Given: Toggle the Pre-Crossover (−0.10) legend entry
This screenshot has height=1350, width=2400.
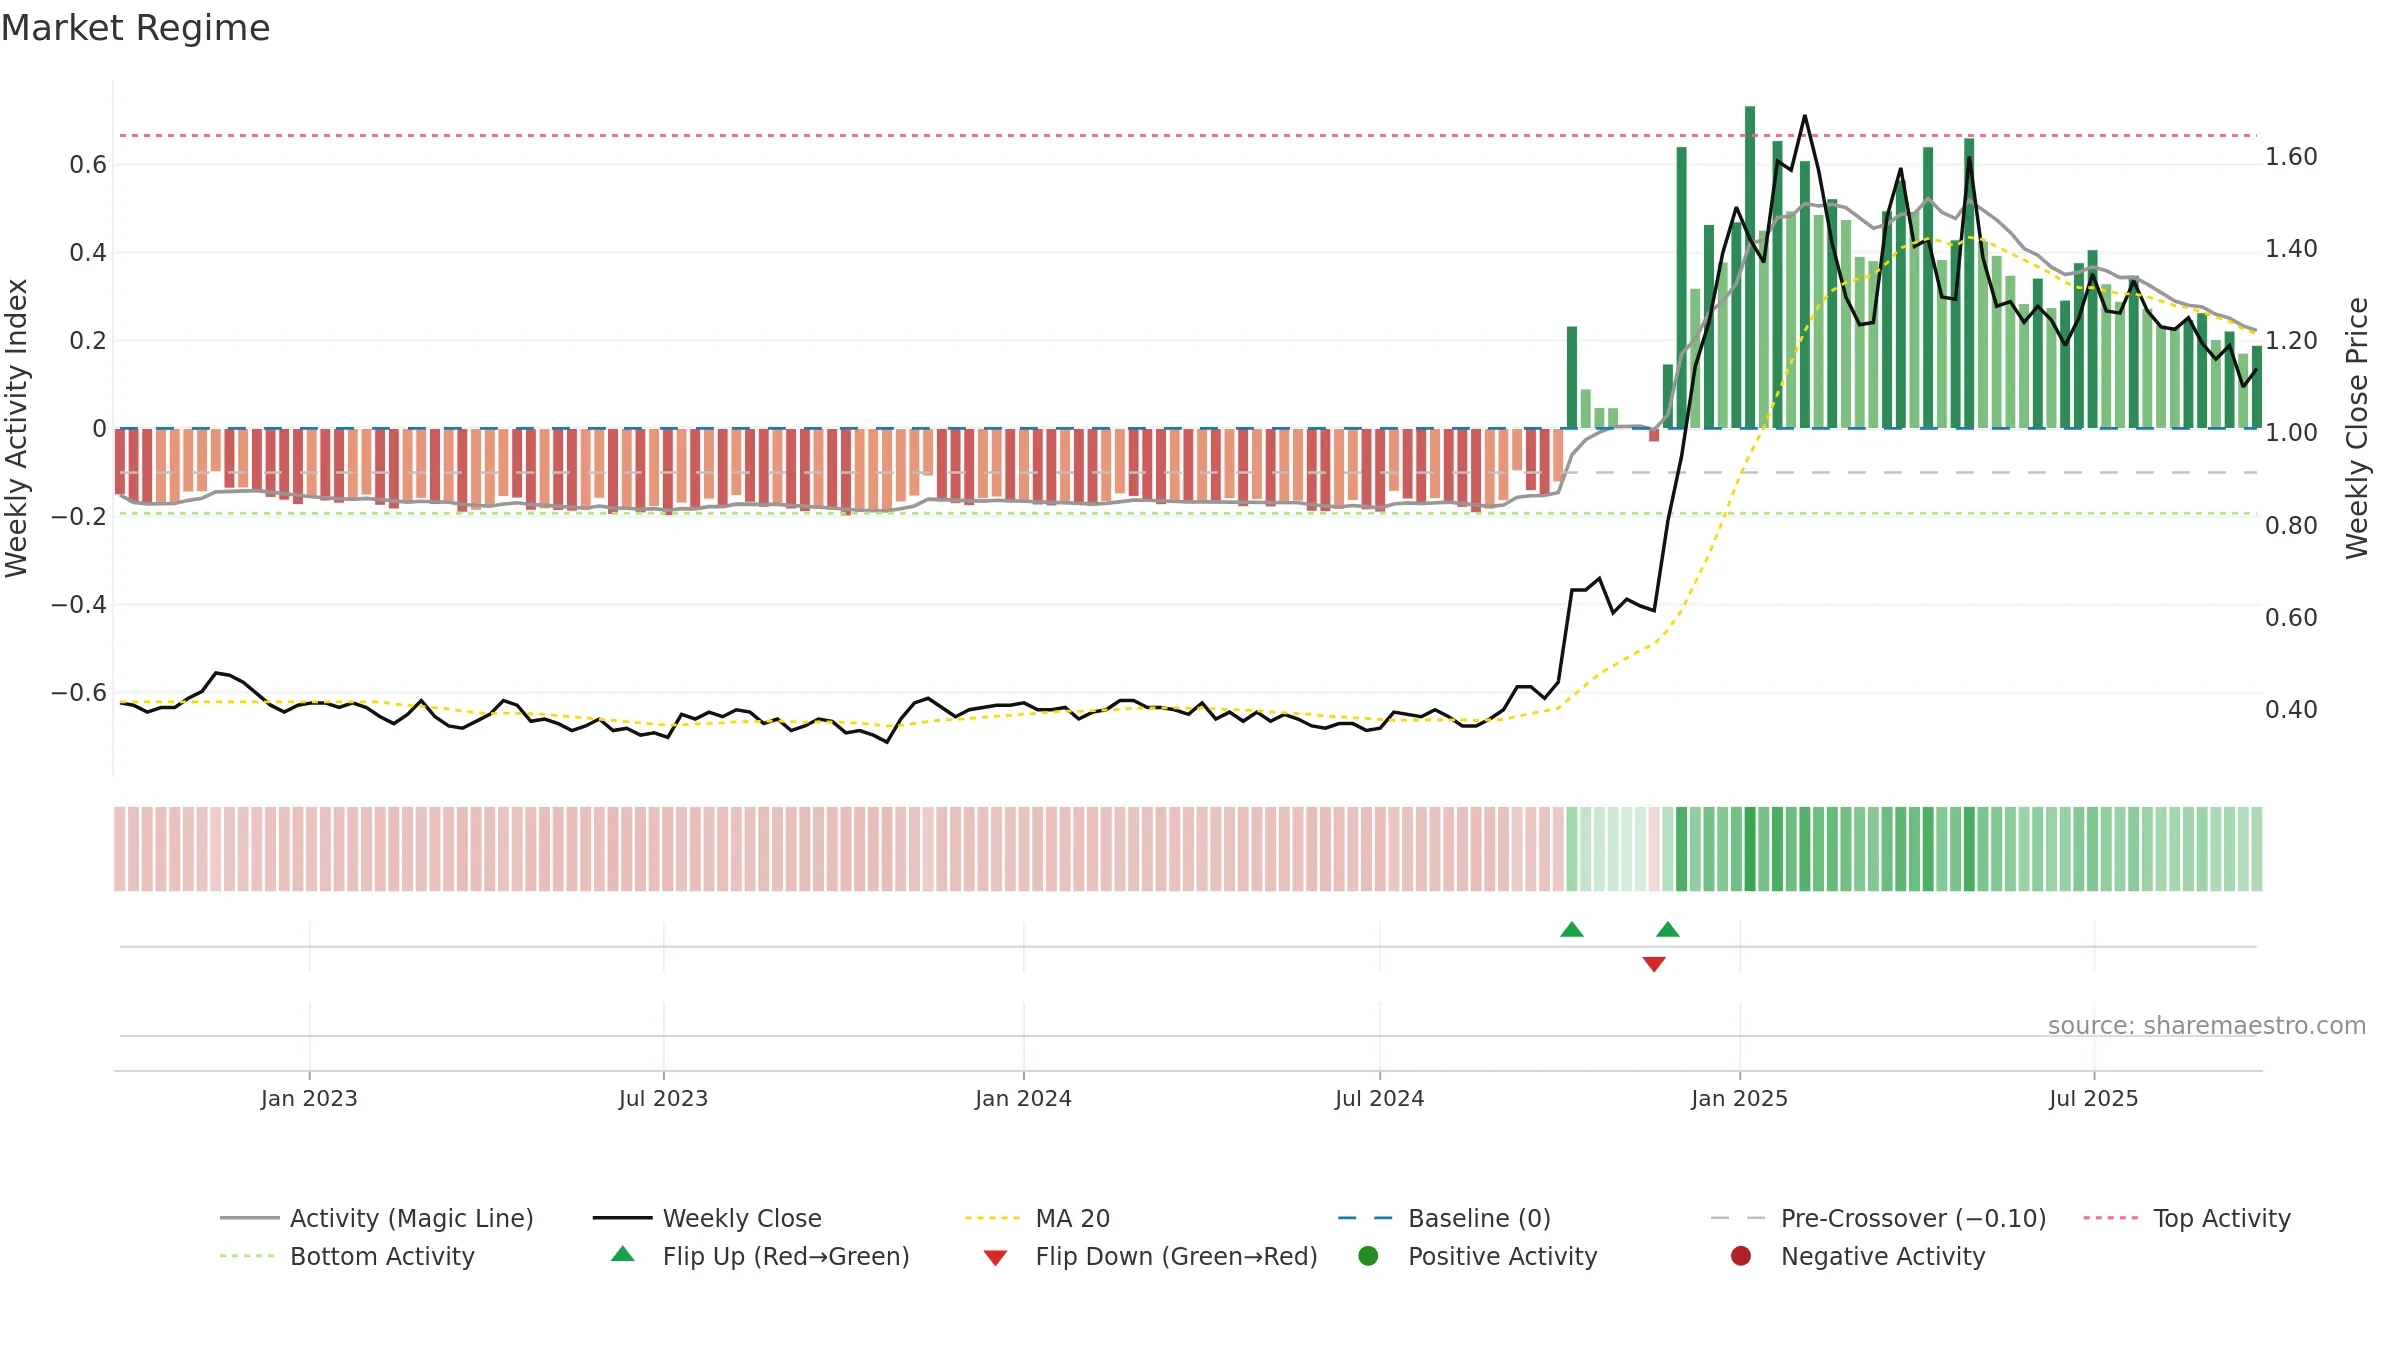Looking at the screenshot, I should pos(1878,1218).
